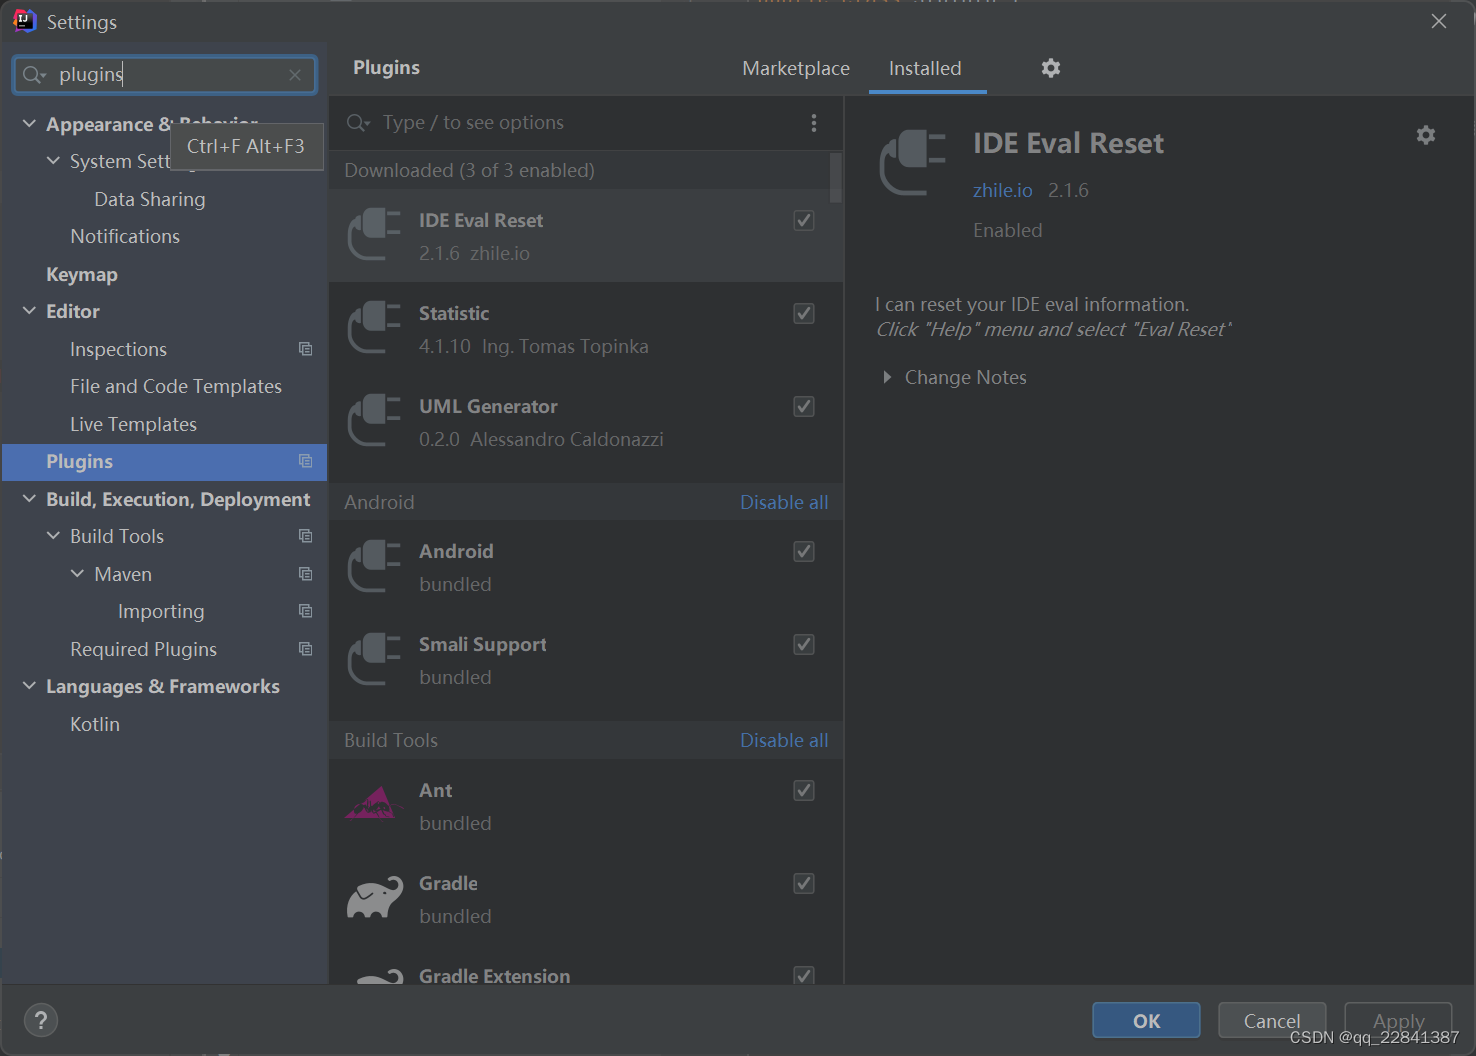Select the UML Generator plugin entry
1476x1056 pixels.
[x=586, y=422]
